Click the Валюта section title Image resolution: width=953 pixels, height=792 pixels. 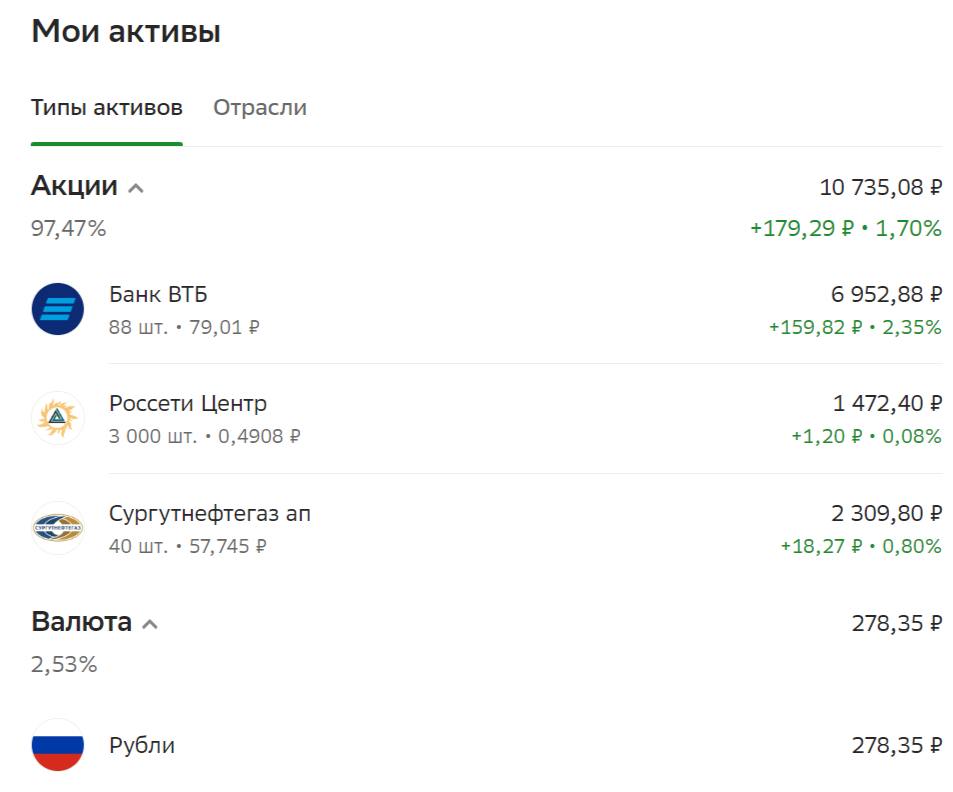click(82, 621)
